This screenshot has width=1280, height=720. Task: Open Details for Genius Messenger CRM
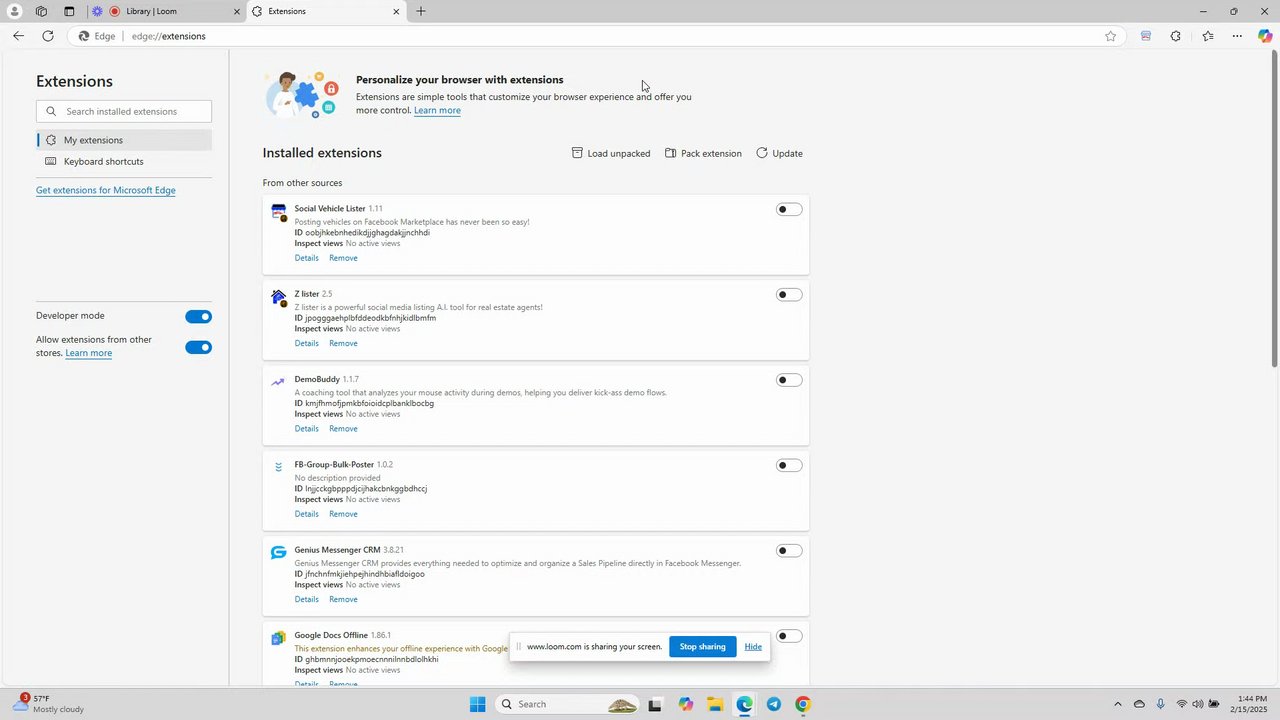tap(307, 599)
